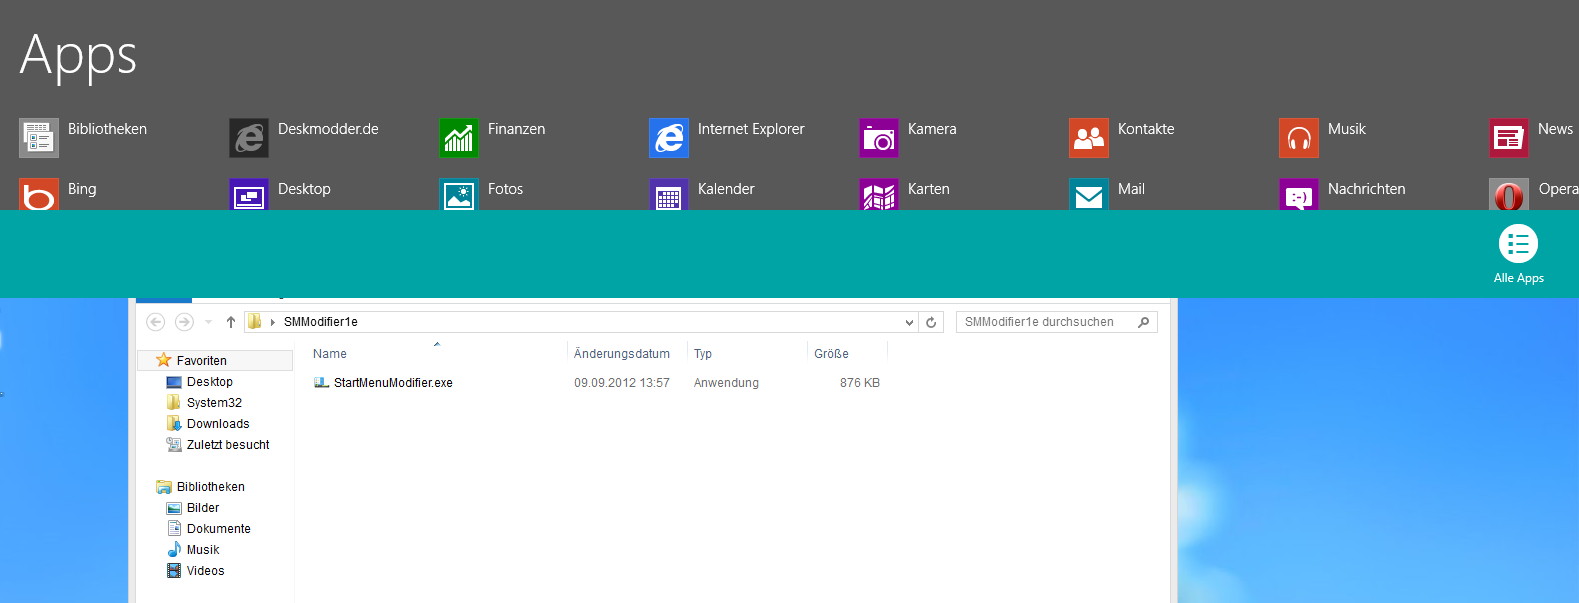Screen dimensions: 1579x603
Task: Open the Mail app icon
Action: click(x=1089, y=194)
